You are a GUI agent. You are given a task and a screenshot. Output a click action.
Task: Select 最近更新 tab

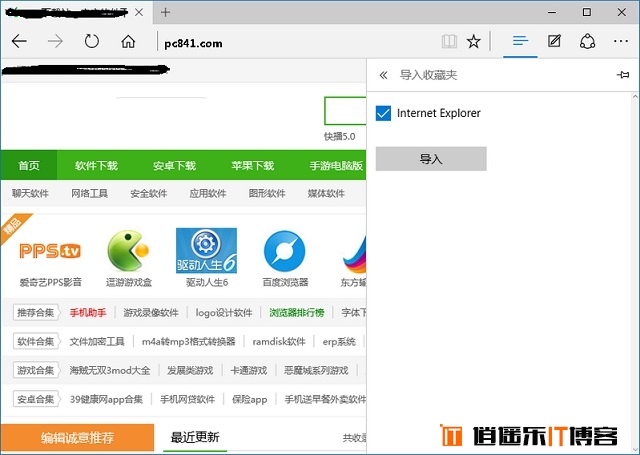pyautogui.click(x=195, y=437)
